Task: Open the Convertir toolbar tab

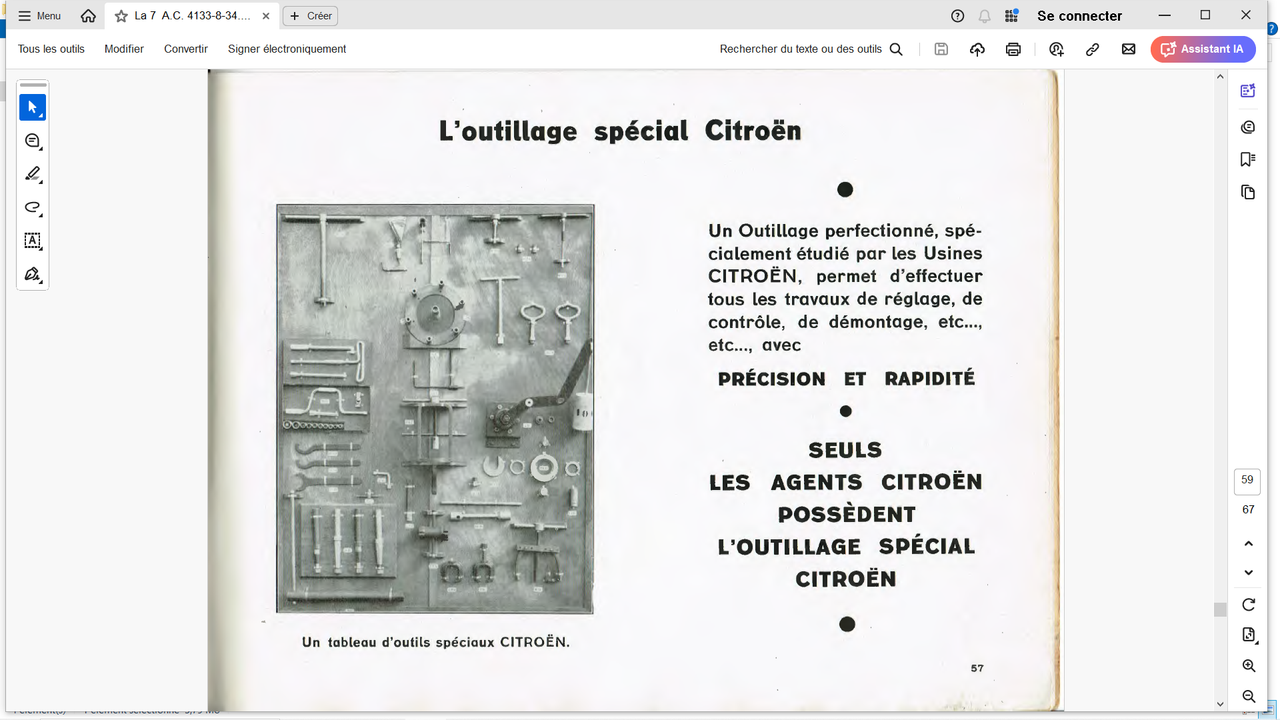Action: (186, 49)
